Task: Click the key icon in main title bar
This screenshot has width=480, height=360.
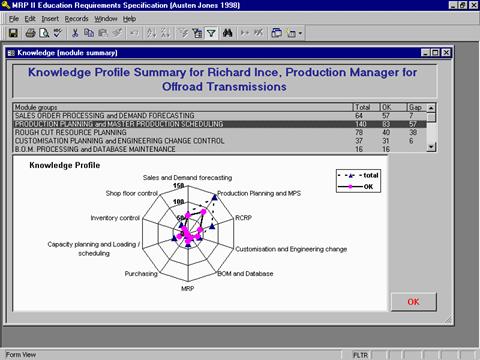Action: (x=6, y=5)
